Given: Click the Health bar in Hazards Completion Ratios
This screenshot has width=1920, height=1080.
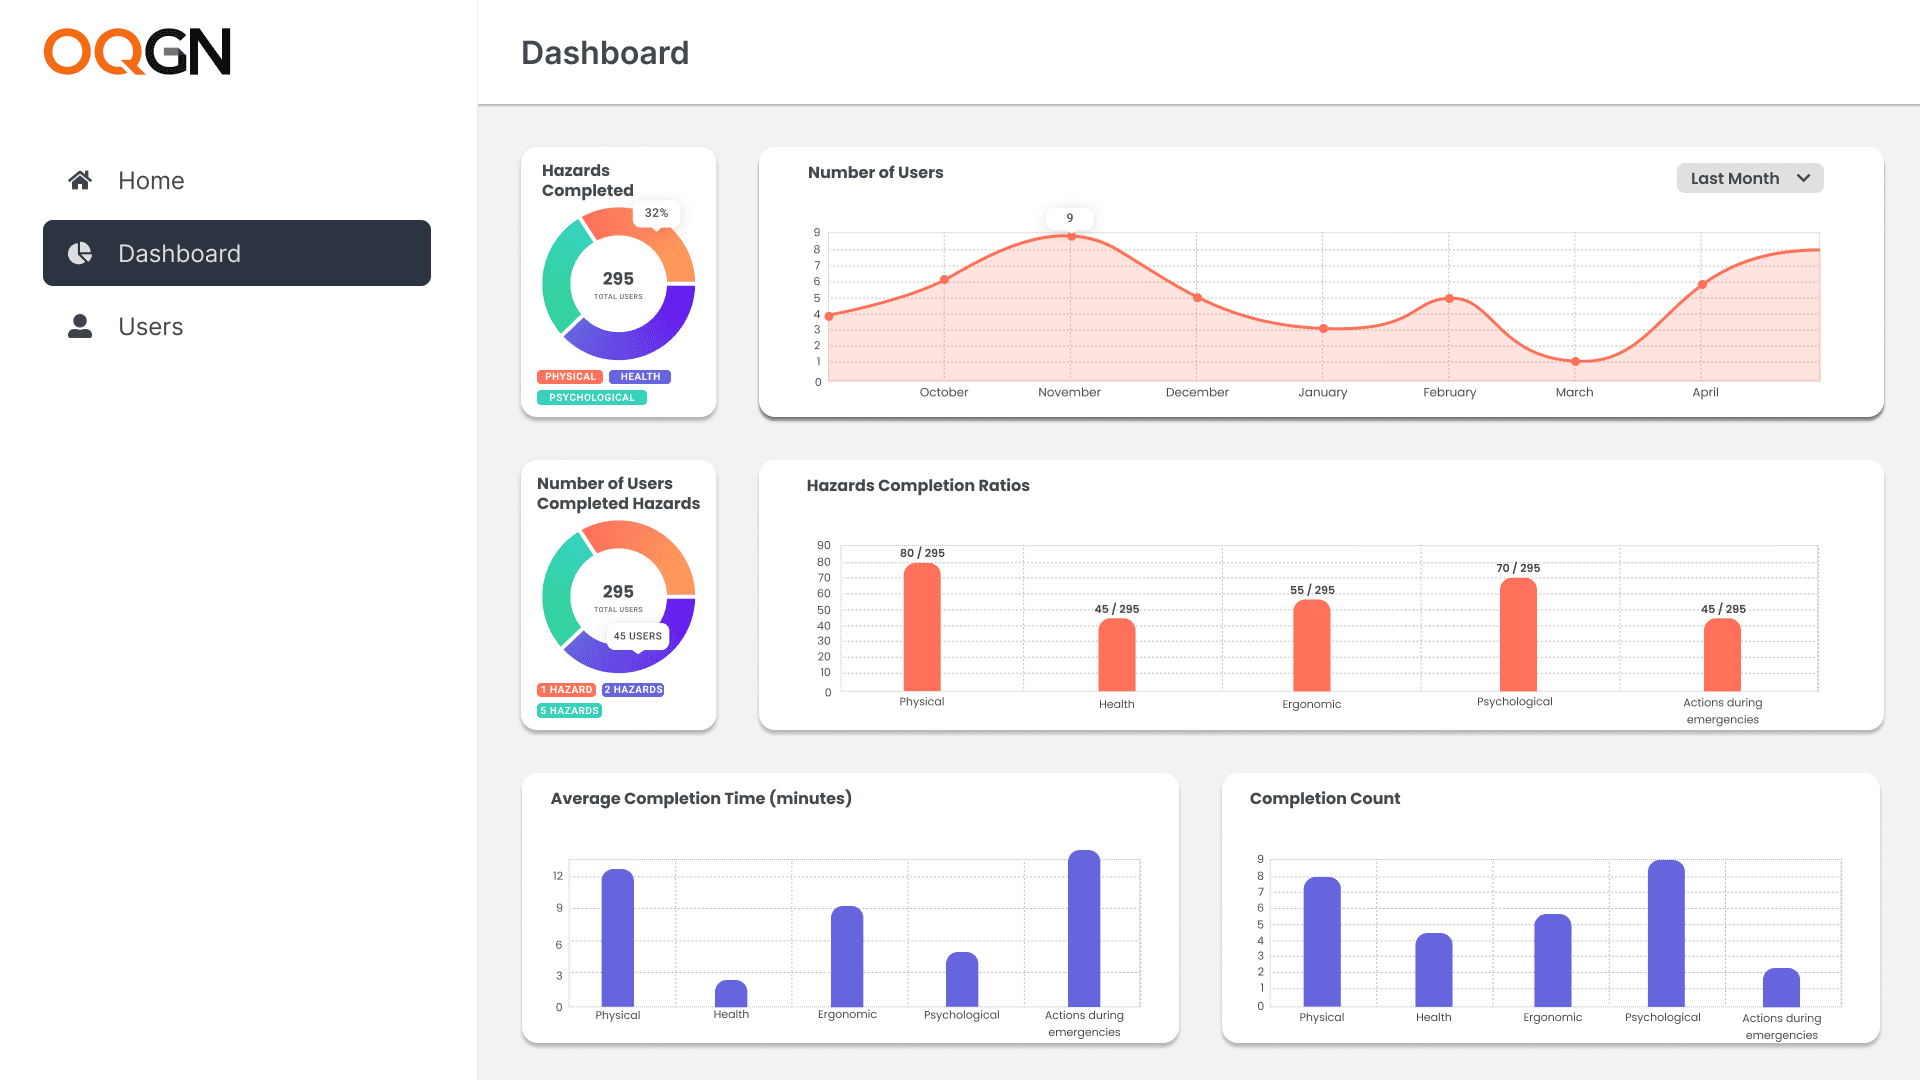Looking at the screenshot, I should click(1117, 655).
